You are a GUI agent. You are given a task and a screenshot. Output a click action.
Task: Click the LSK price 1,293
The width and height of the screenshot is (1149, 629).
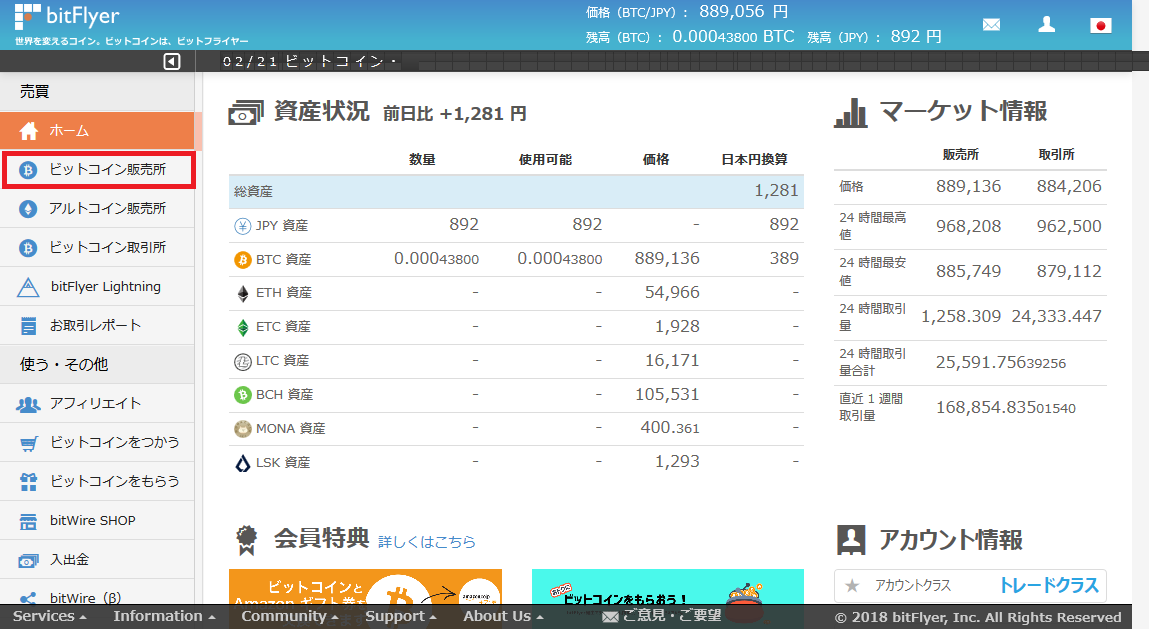[677, 462]
